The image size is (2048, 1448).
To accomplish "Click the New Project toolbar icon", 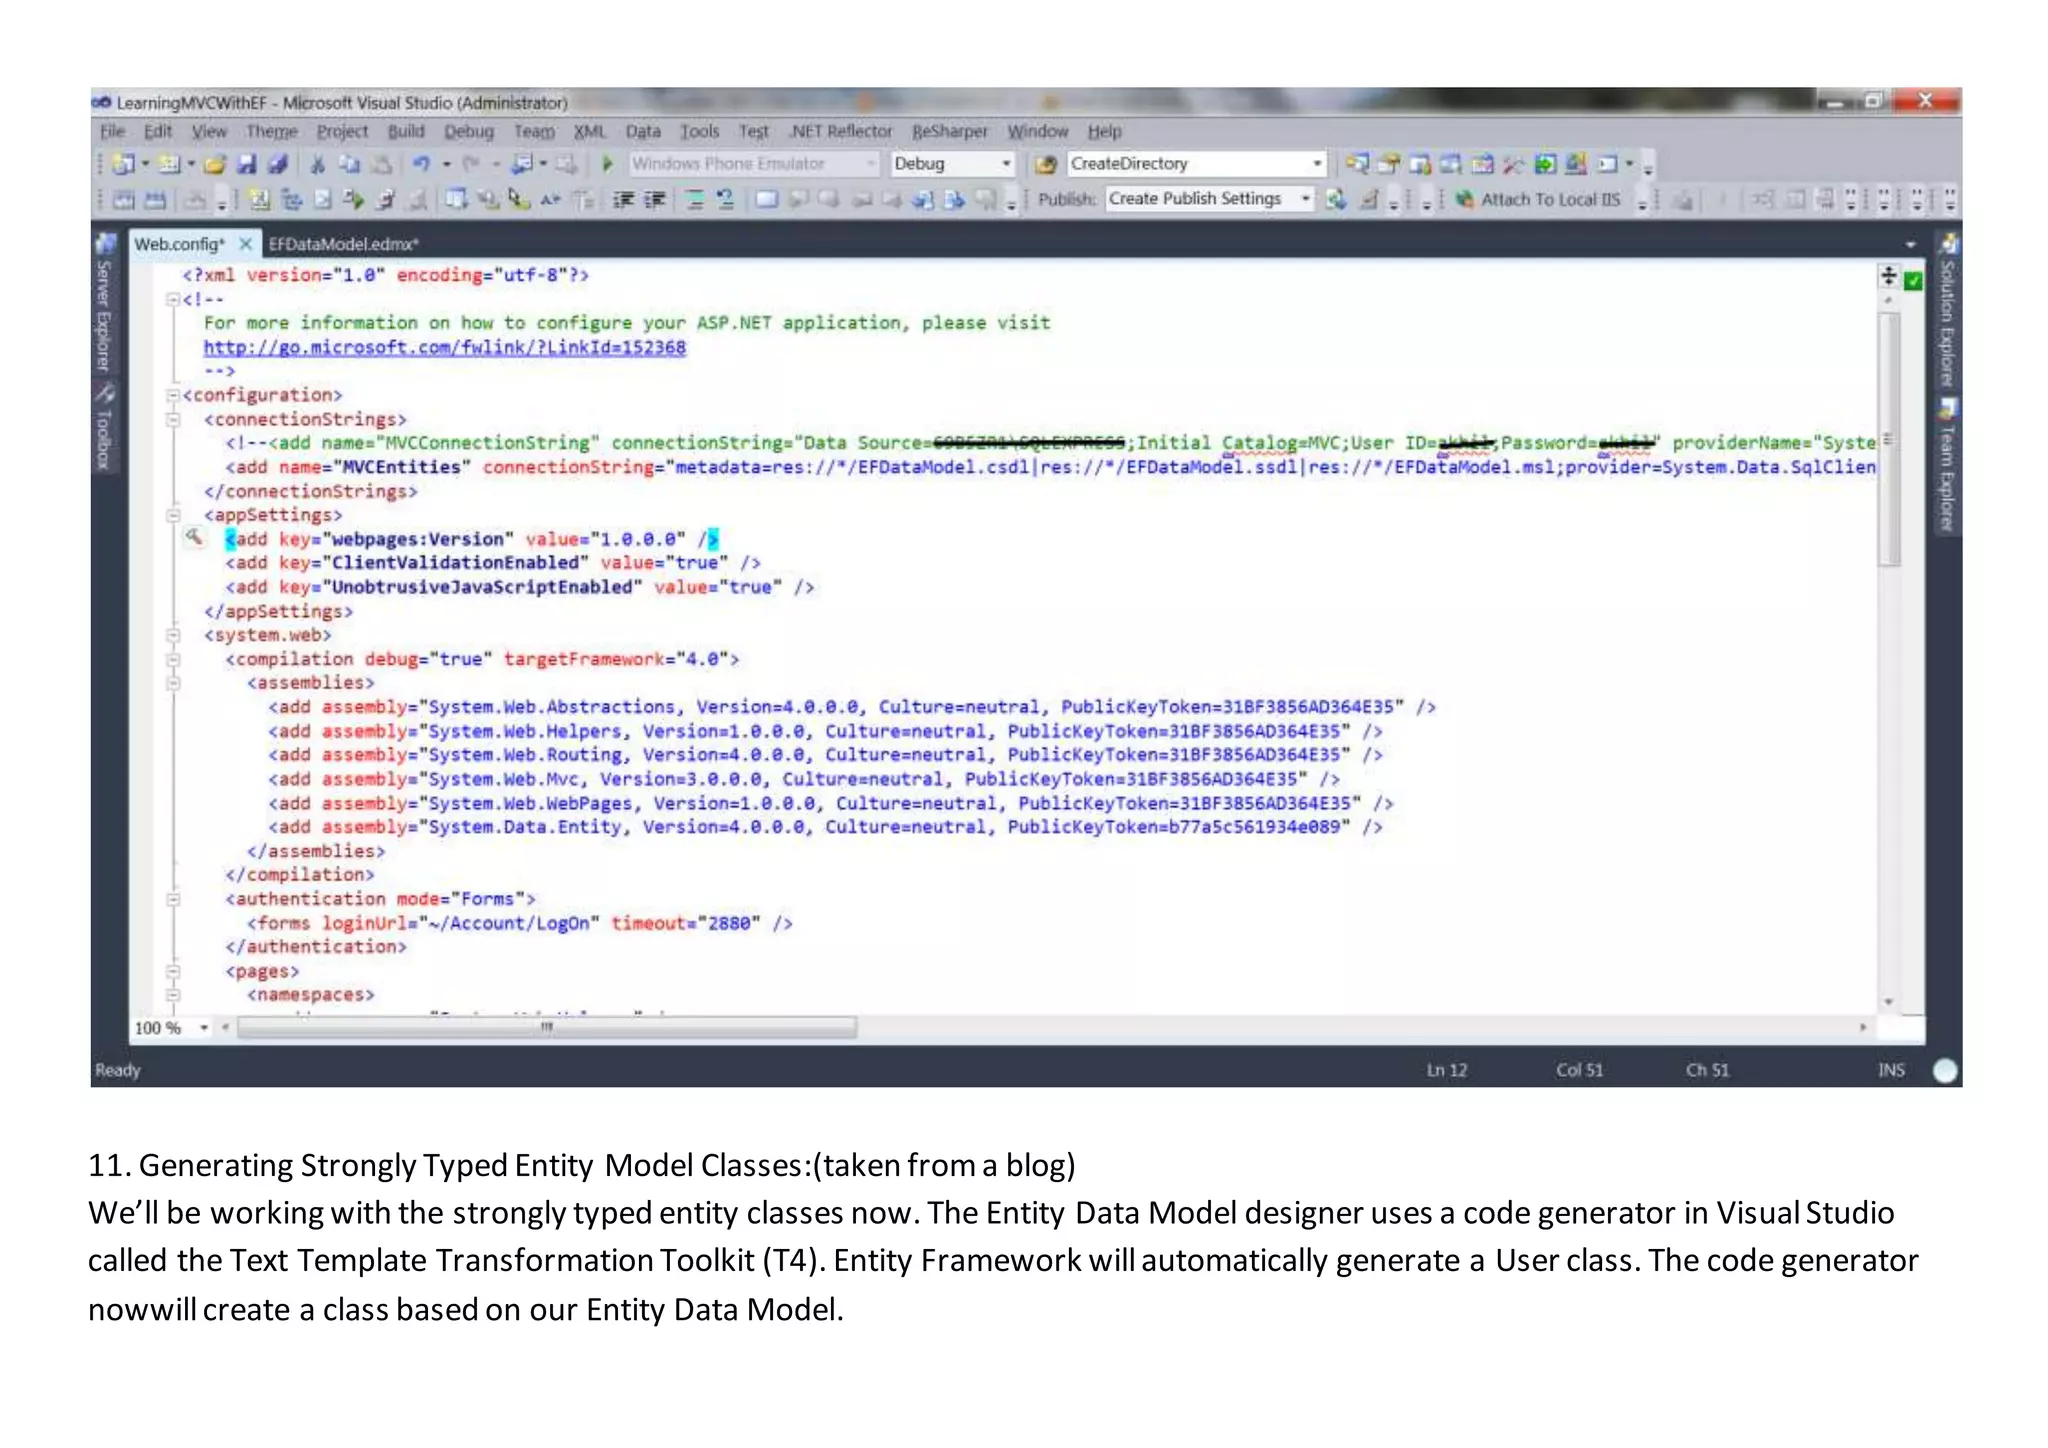I will (x=124, y=164).
